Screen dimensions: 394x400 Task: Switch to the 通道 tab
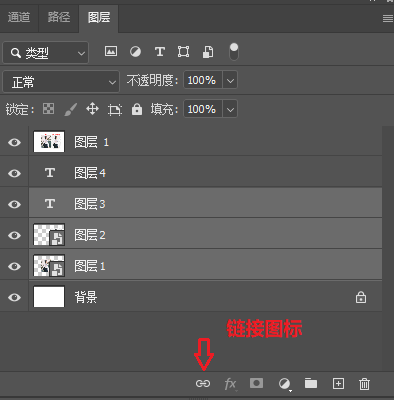(x=19, y=17)
